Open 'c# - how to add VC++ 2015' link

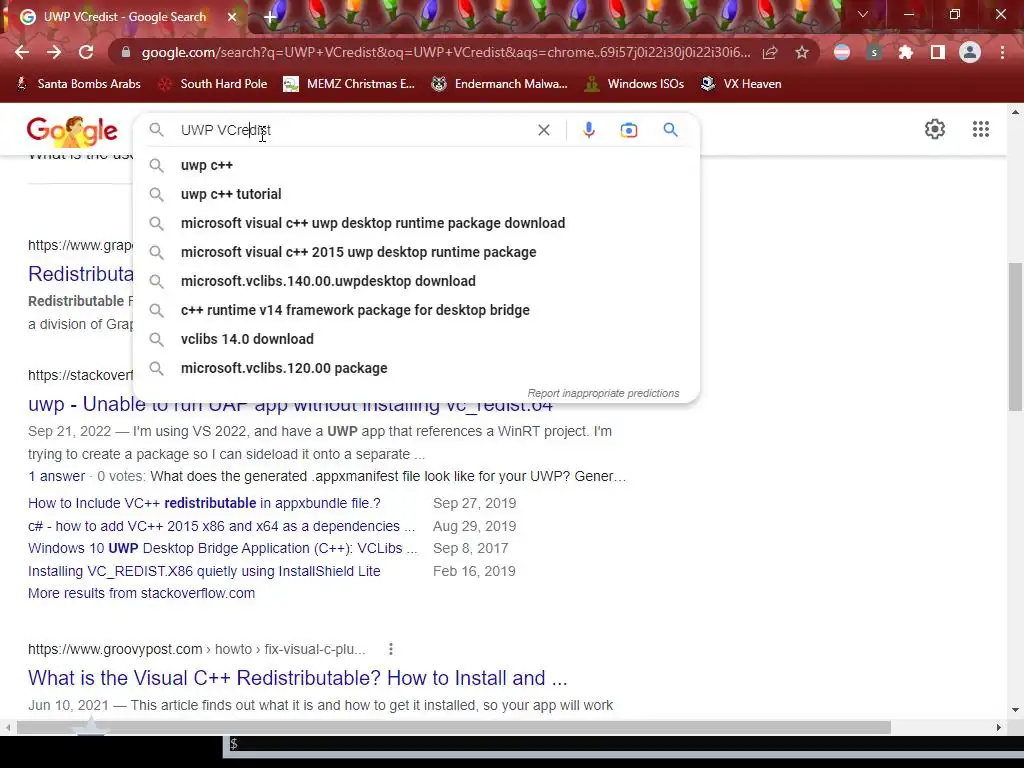point(221,526)
